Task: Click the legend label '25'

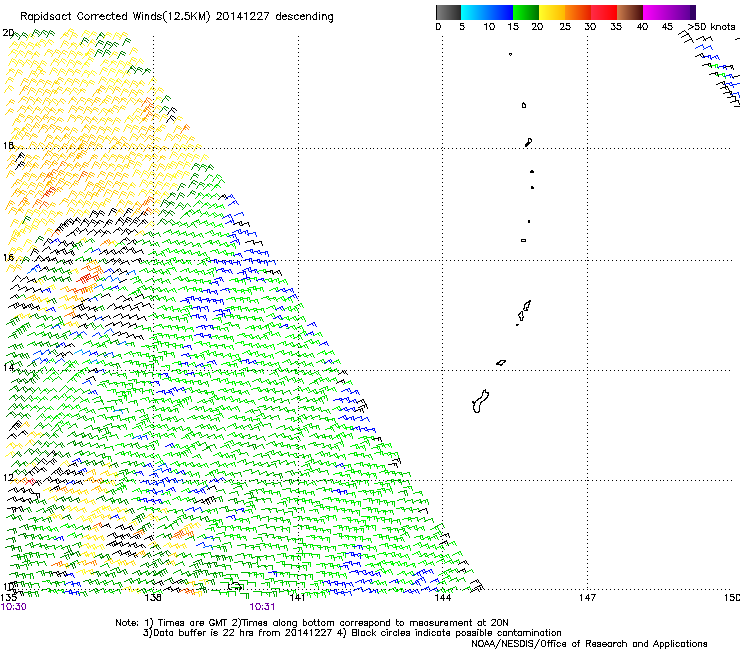Action: (x=565, y=27)
